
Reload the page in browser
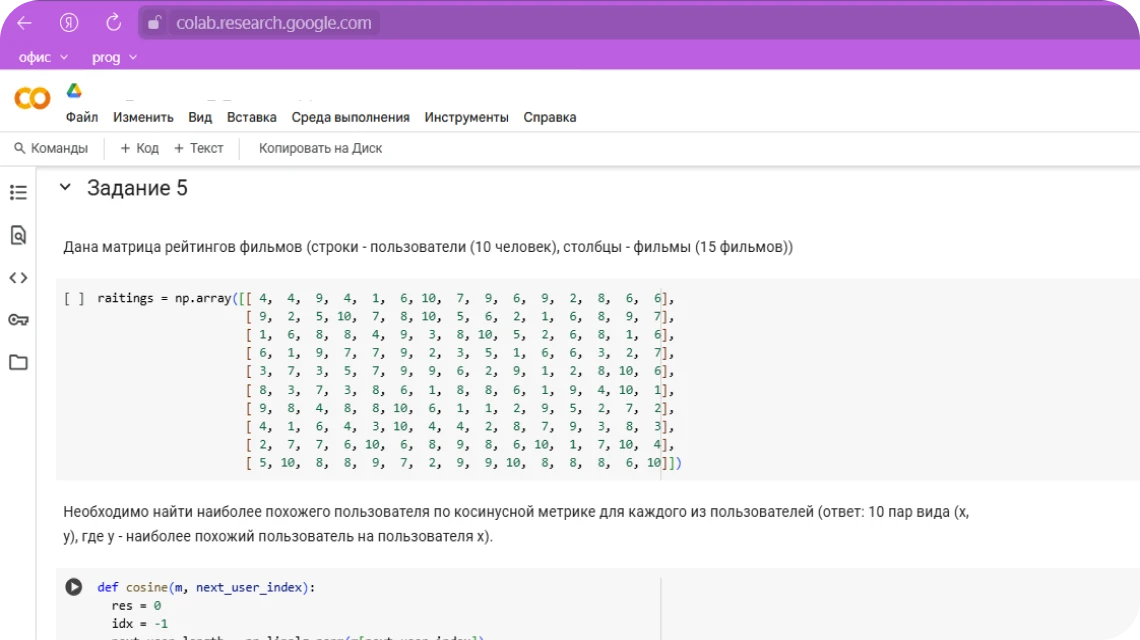114,23
